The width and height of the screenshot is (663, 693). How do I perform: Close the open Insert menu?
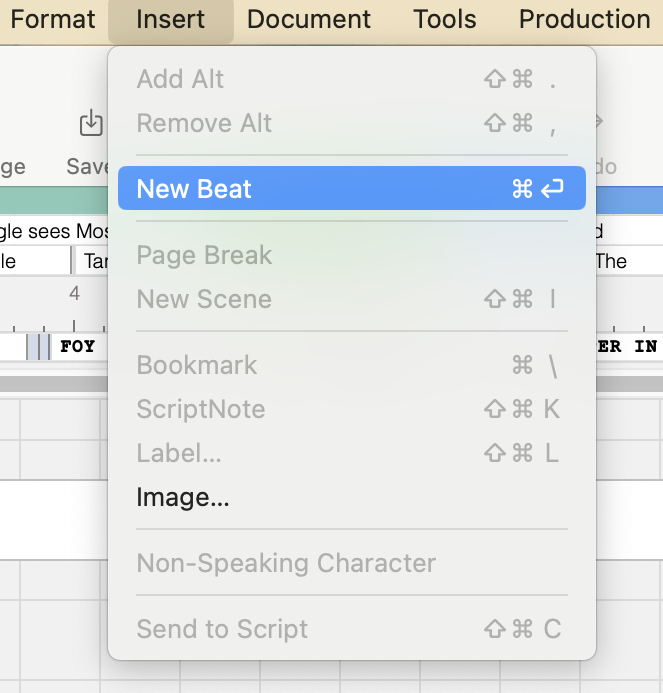pyautogui.click(x=171, y=19)
